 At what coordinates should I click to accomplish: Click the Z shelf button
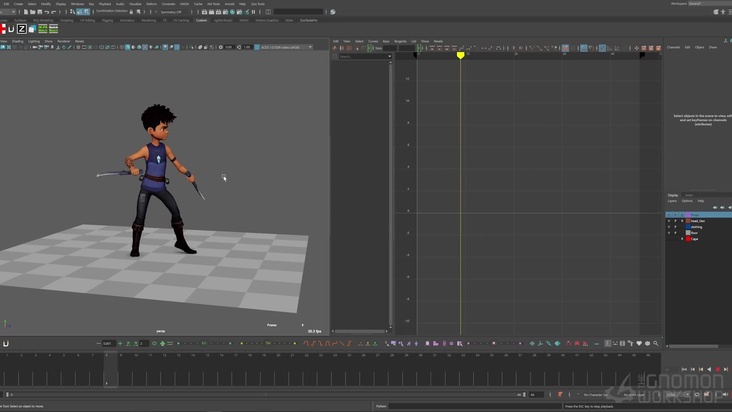click(x=22, y=29)
